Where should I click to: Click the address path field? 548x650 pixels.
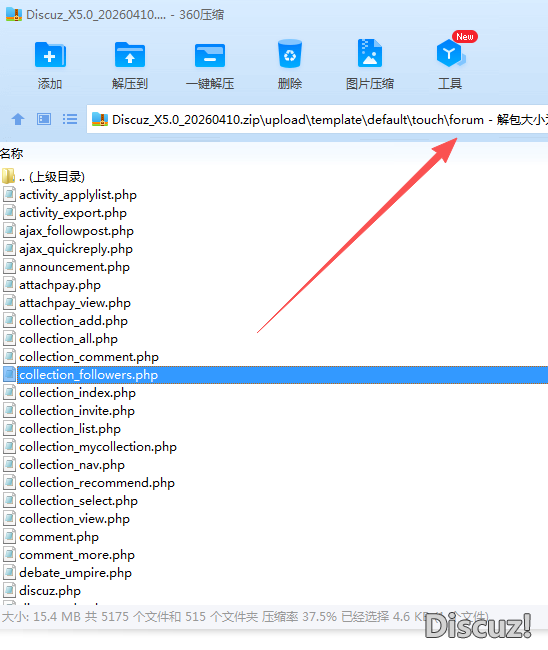(317, 119)
